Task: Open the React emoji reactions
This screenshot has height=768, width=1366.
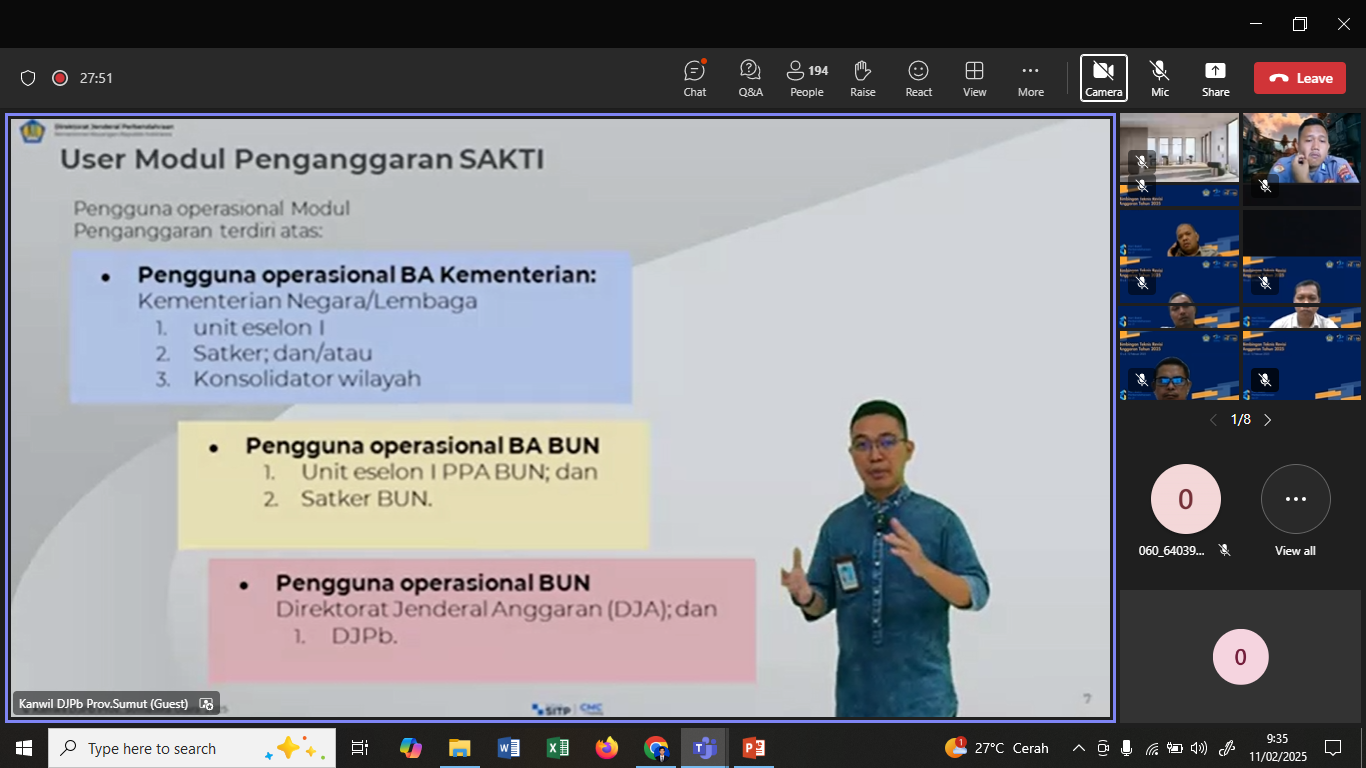Action: [918, 77]
